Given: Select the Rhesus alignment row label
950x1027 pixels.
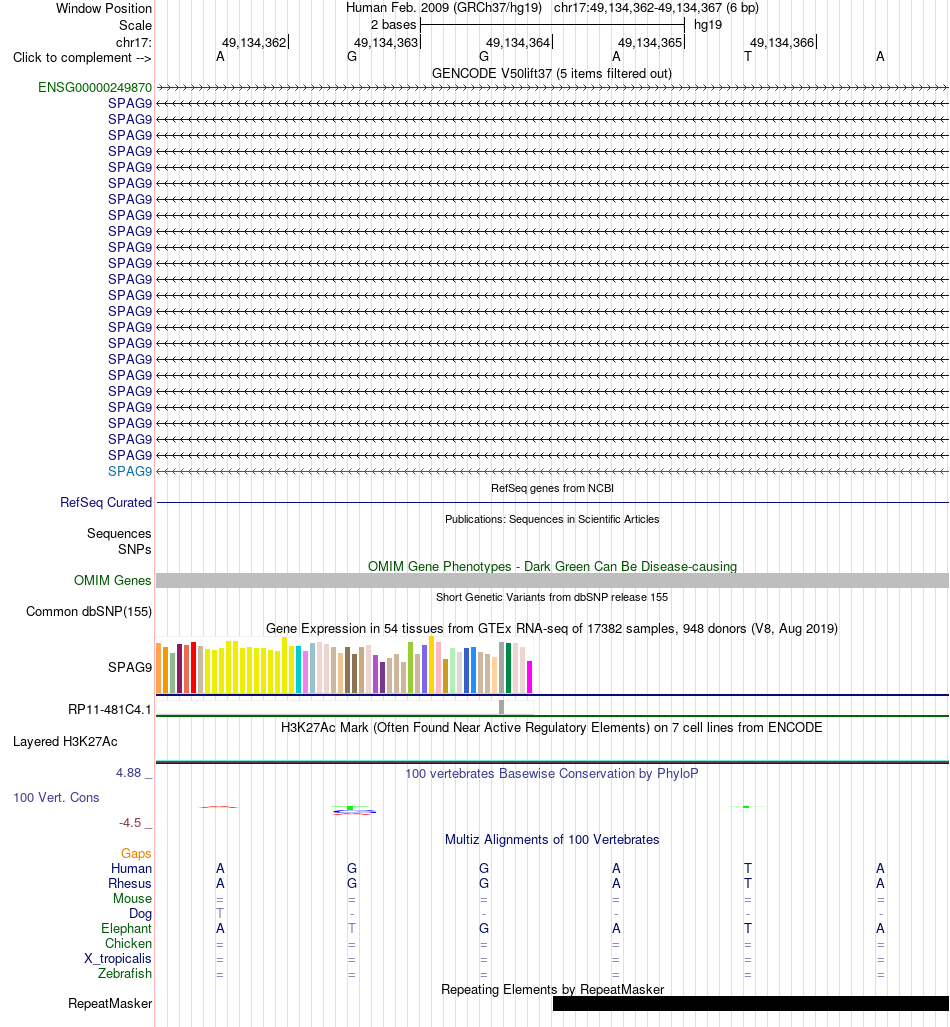Looking at the screenshot, I should [130, 884].
